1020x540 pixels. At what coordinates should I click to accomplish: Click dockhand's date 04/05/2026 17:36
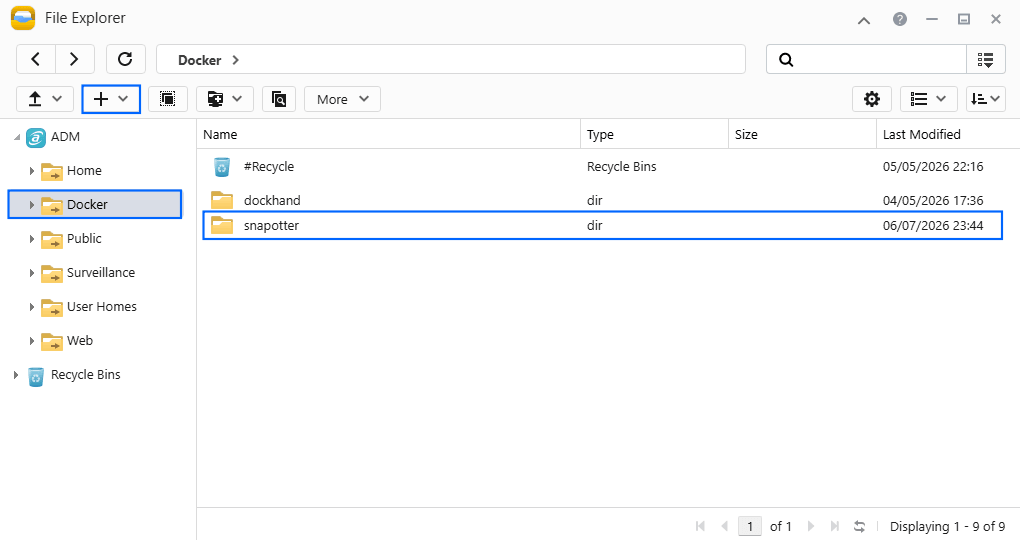click(x=933, y=200)
